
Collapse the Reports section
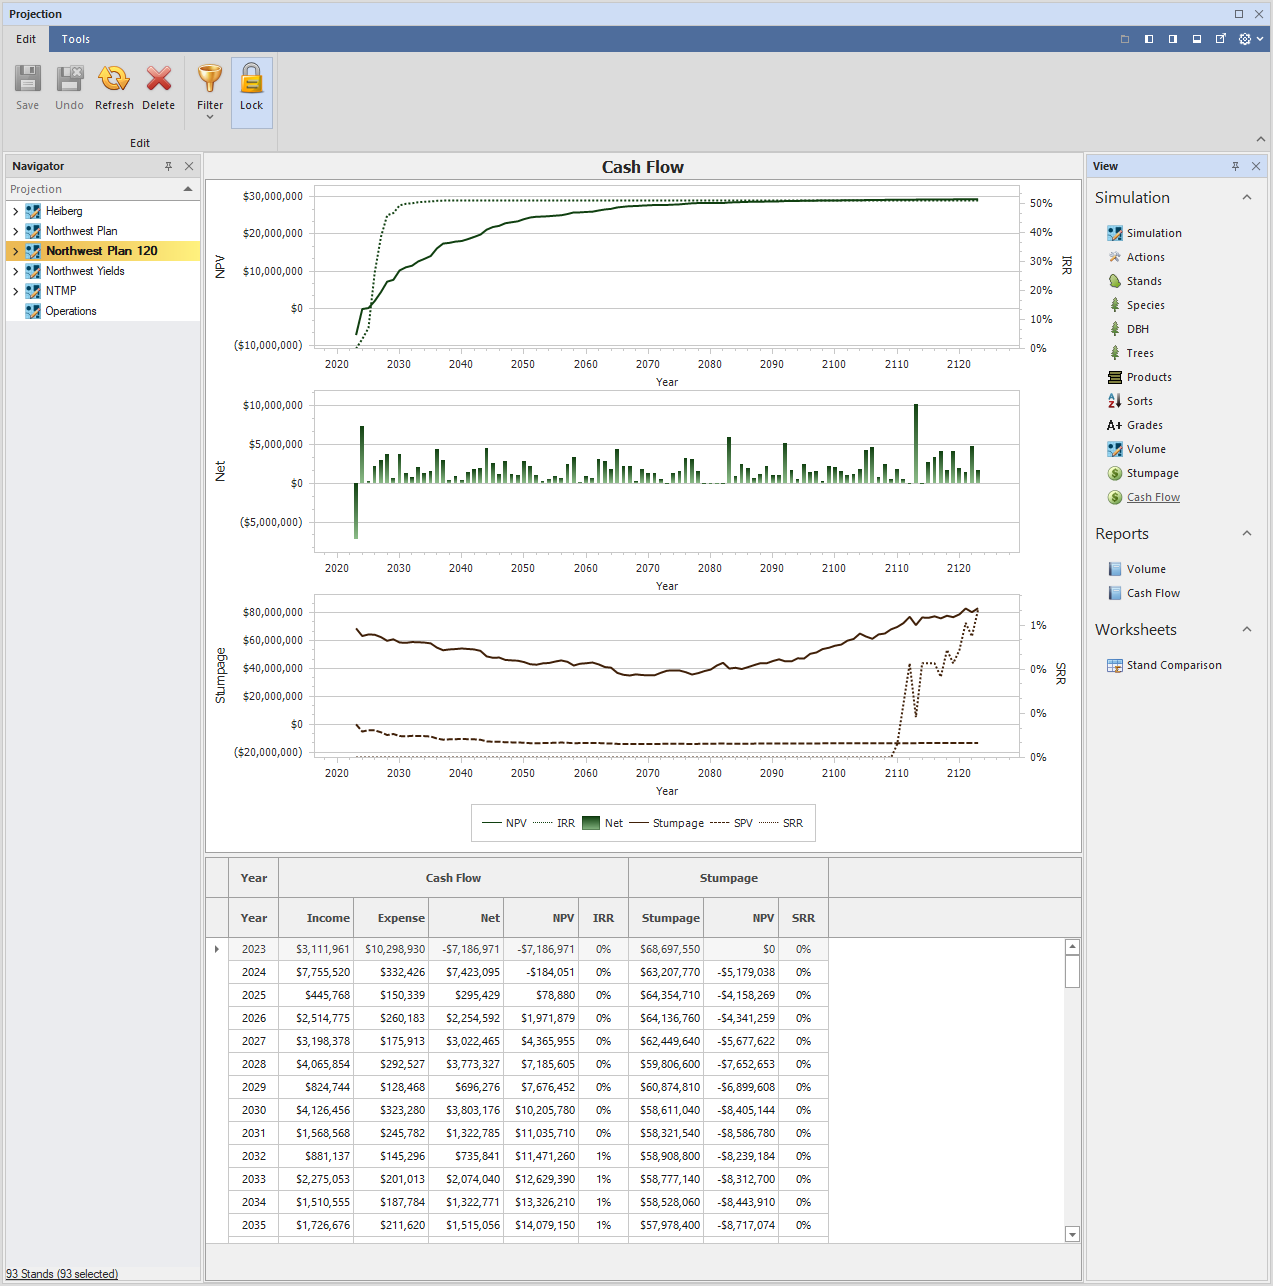[1247, 534]
